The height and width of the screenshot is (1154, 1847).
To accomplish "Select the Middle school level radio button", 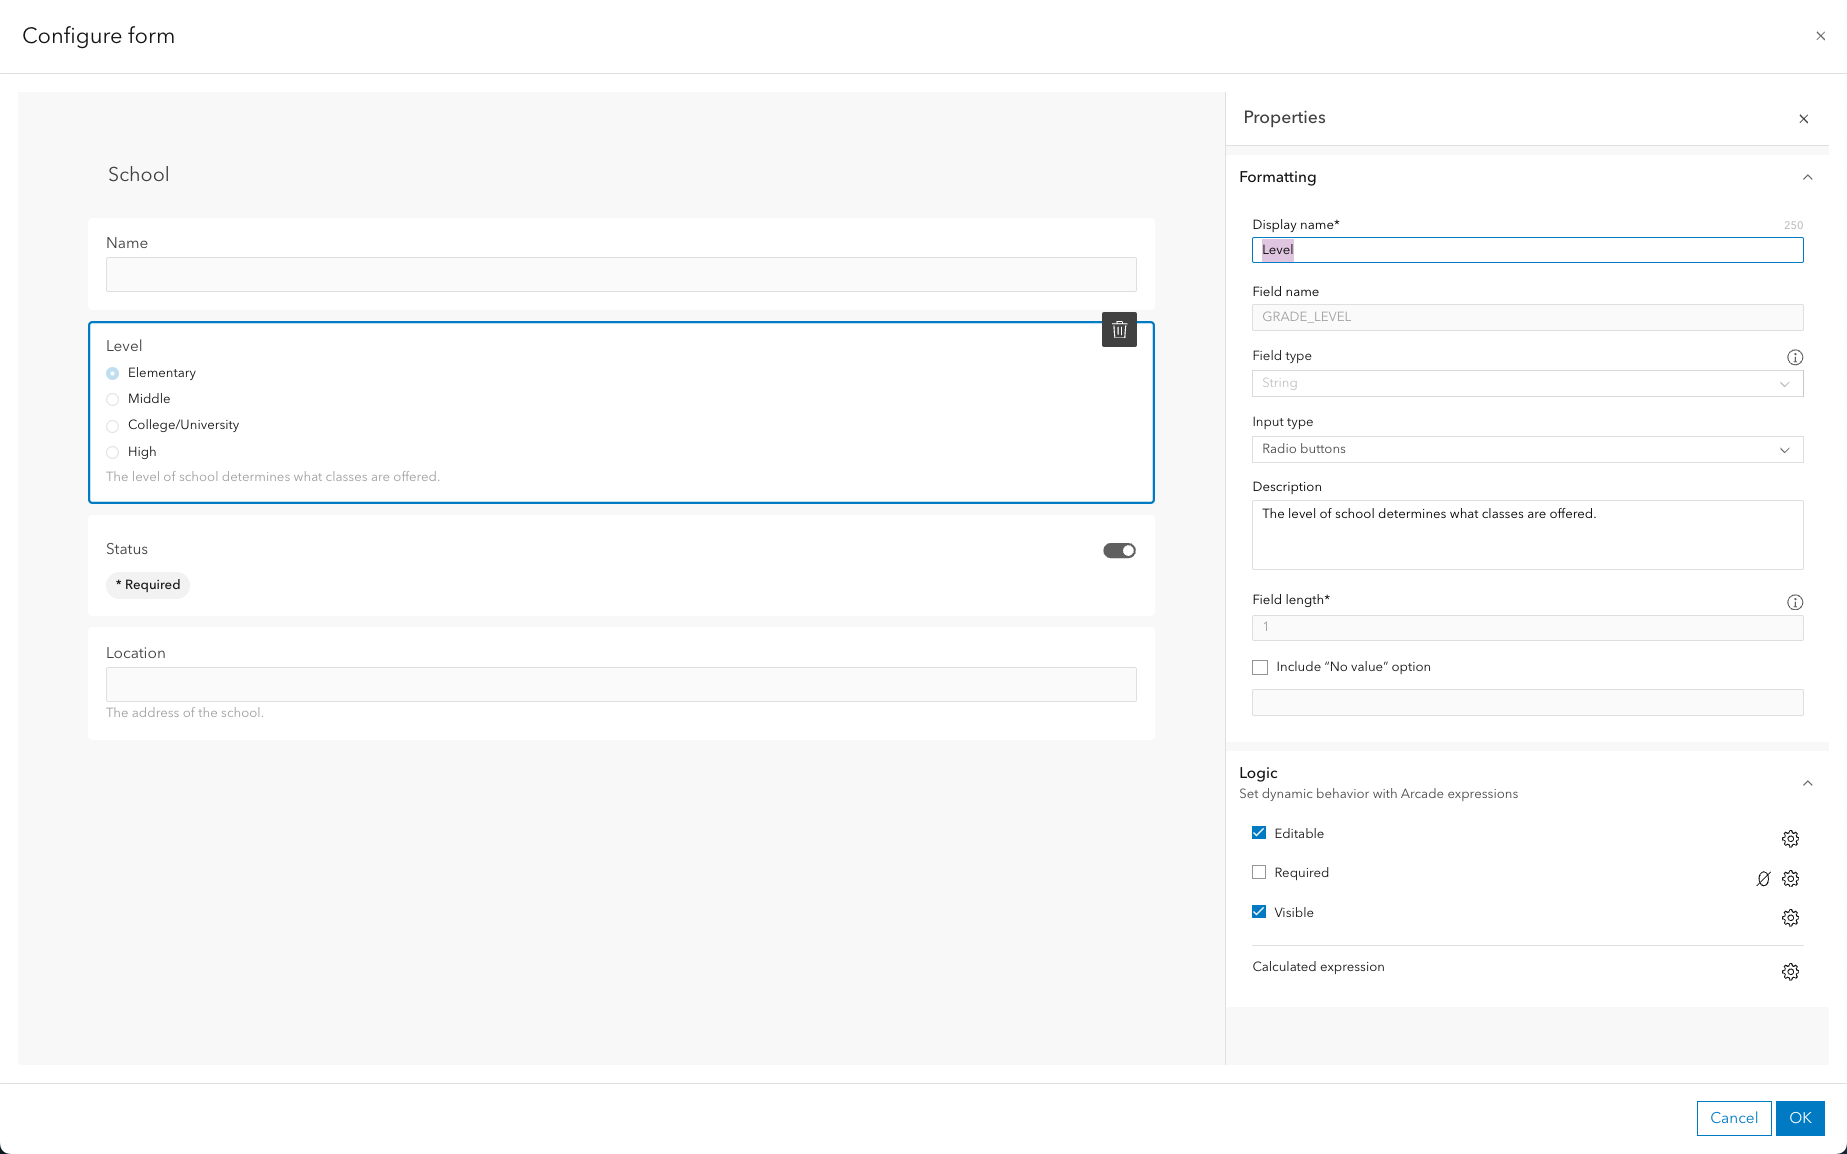I will coord(112,398).
